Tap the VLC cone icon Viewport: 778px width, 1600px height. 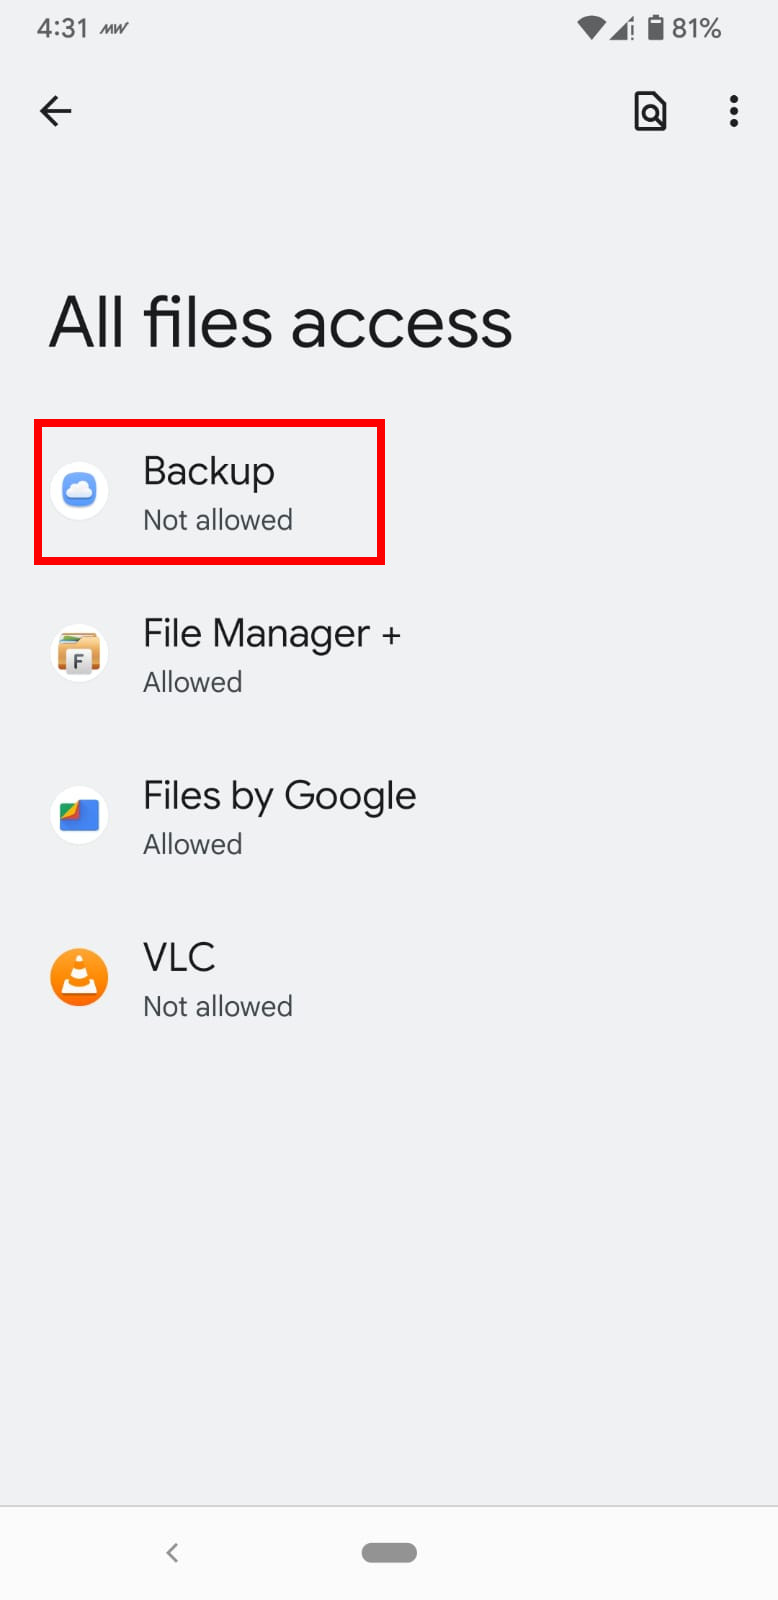(x=79, y=977)
